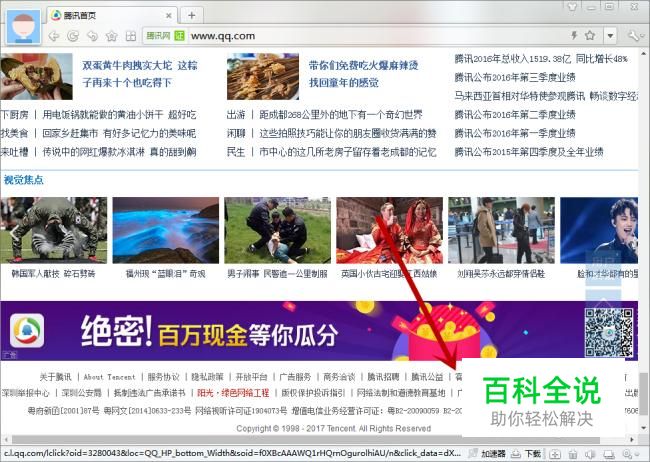Open article 带你们免费吃火爆麻辣烫
The height and width of the screenshot is (462, 650).
[364, 74]
